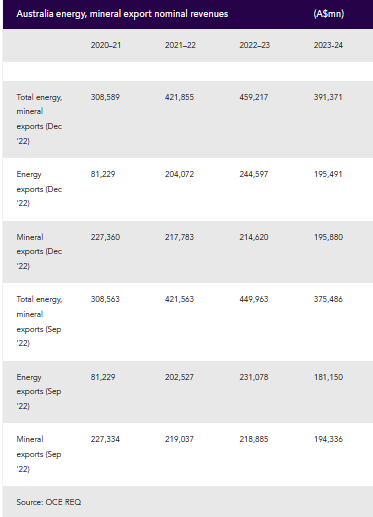373x517 pixels.
Task: Click the Total energy, mineral exports (Dec '22) label
Action: [39, 119]
